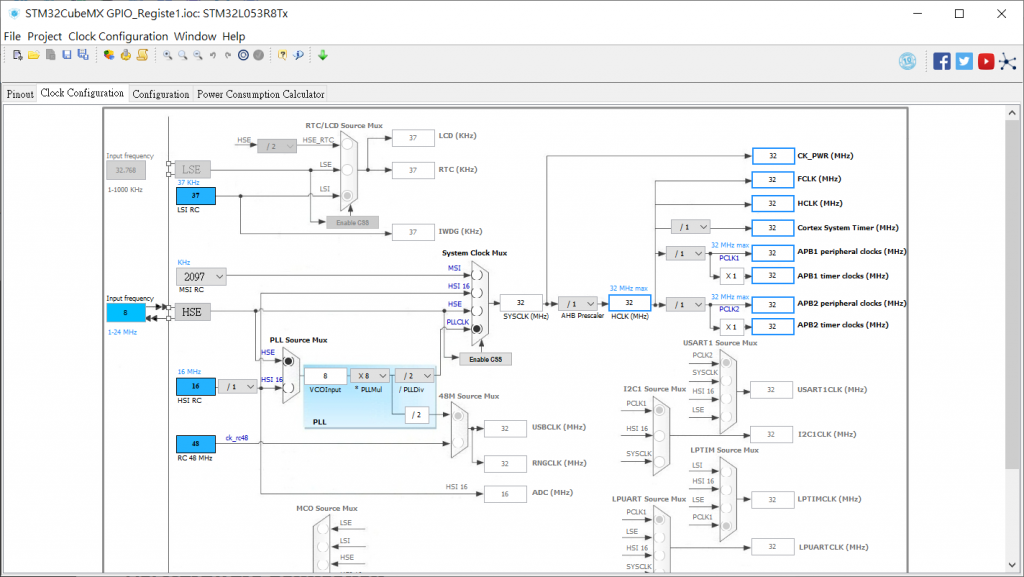Click the Generate Code gear icon
Screen dimensions: 1024x577
[x=125, y=55]
